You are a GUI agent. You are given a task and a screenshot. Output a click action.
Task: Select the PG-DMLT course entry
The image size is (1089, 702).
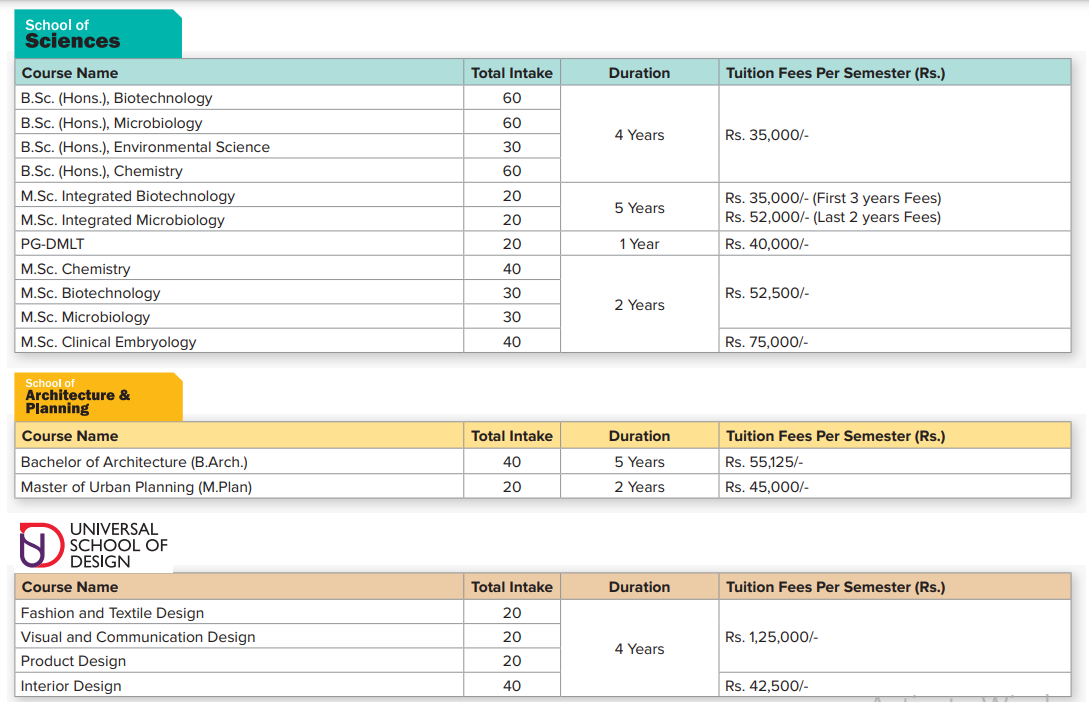(x=53, y=244)
